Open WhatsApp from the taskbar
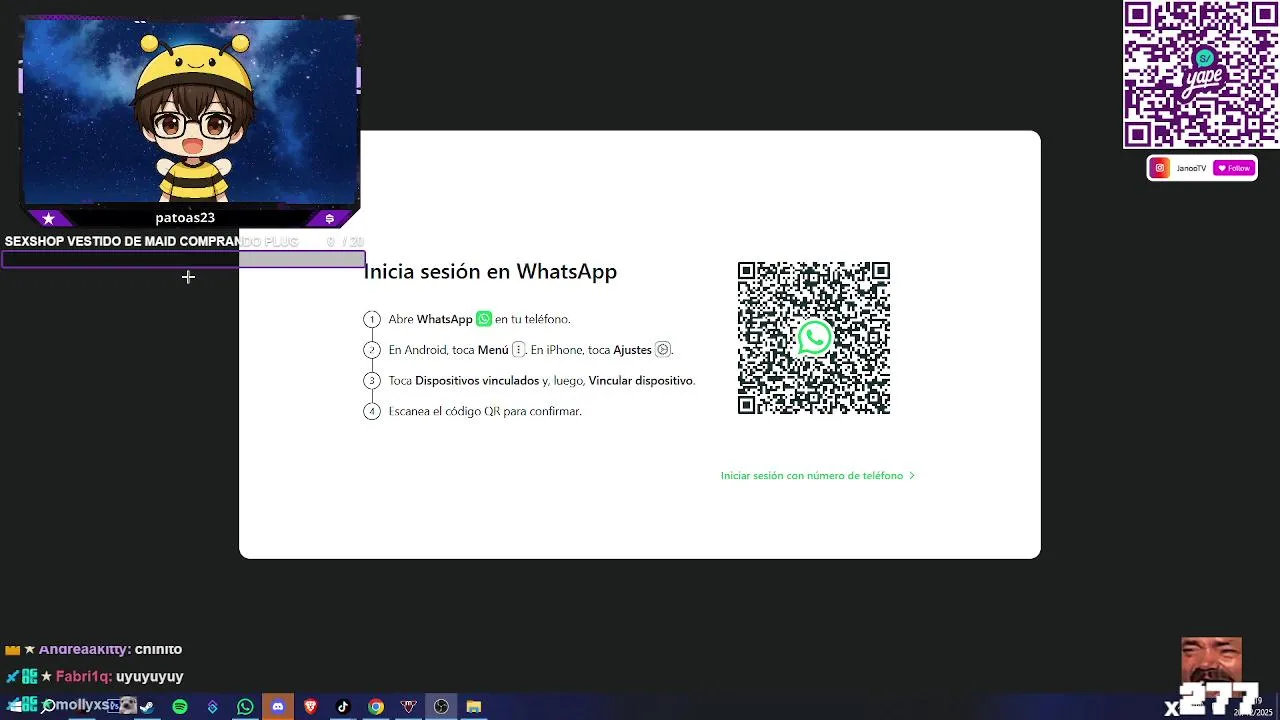The height and width of the screenshot is (720, 1280). (x=245, y=707)
